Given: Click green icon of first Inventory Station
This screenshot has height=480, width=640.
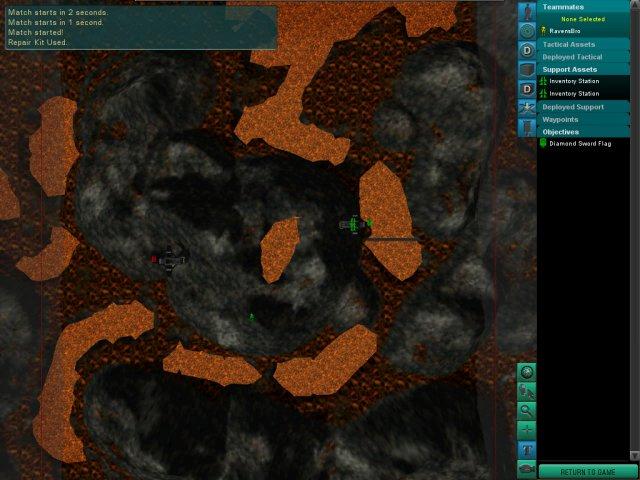Looking at the screenshot, I should pyautogui.click(x=543, y=81).
